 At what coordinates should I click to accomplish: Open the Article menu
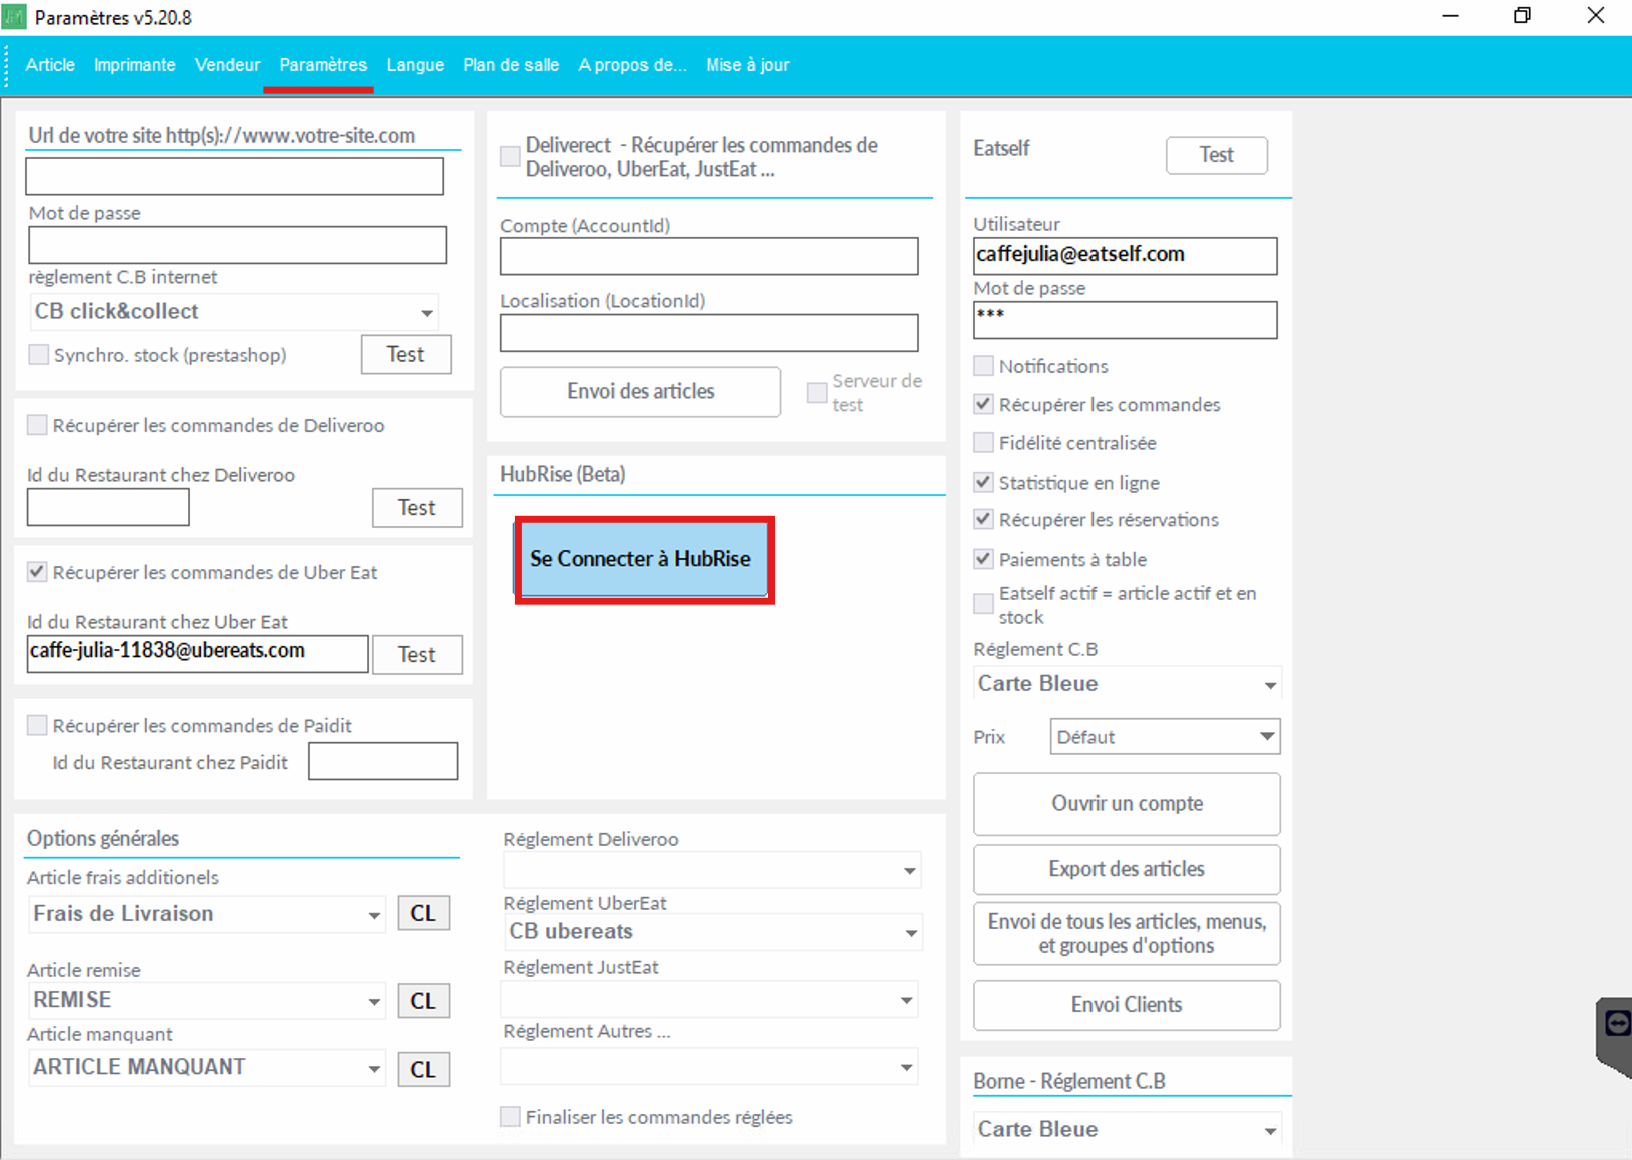pos(50,65)
